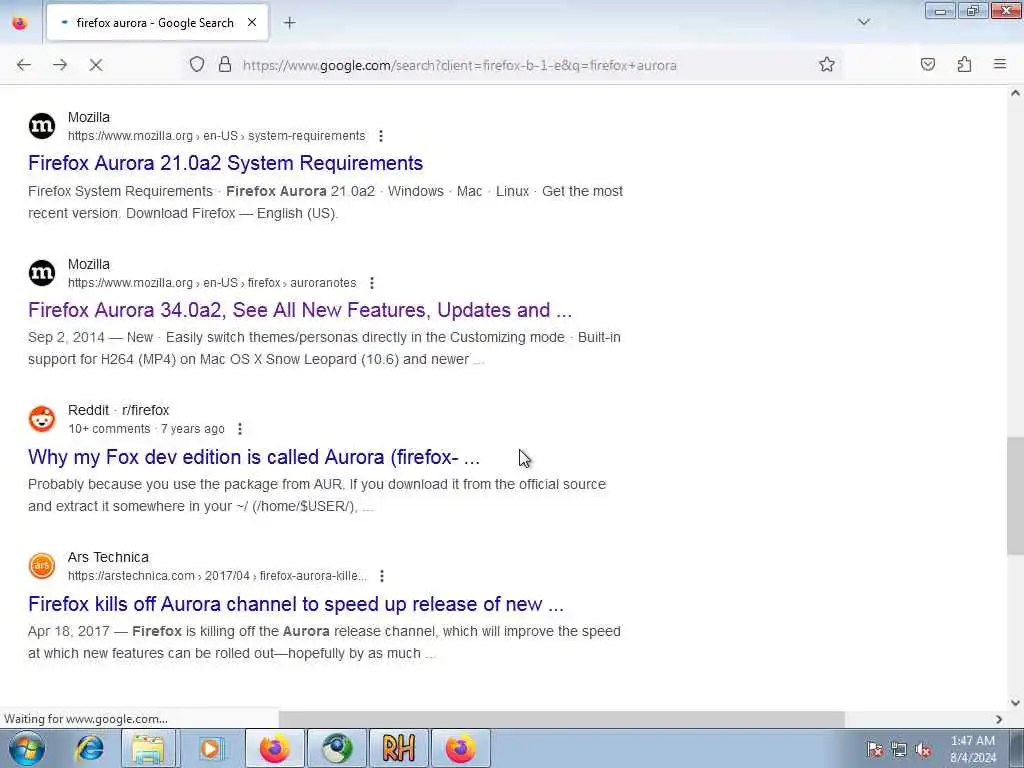Open Firefox Aurora 21.0a2 System Requirements result

click(x=225, y=163)
